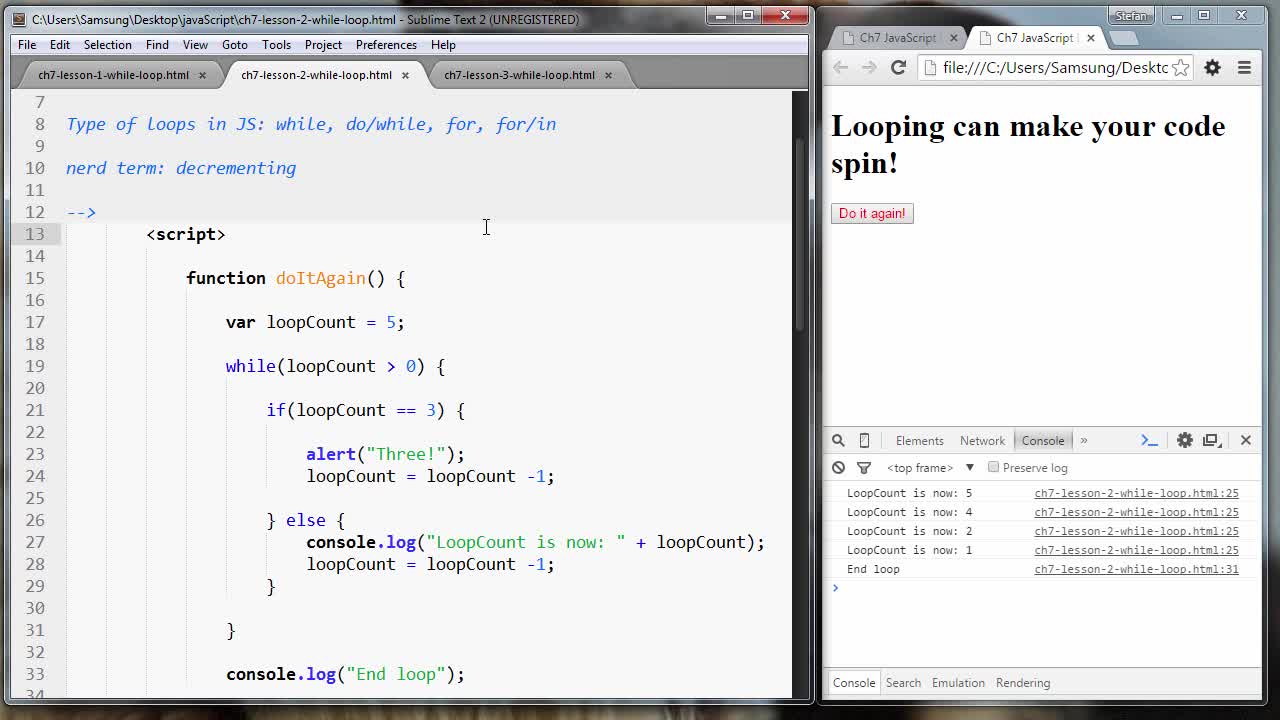Open the Goto menu

pos(235,44)
